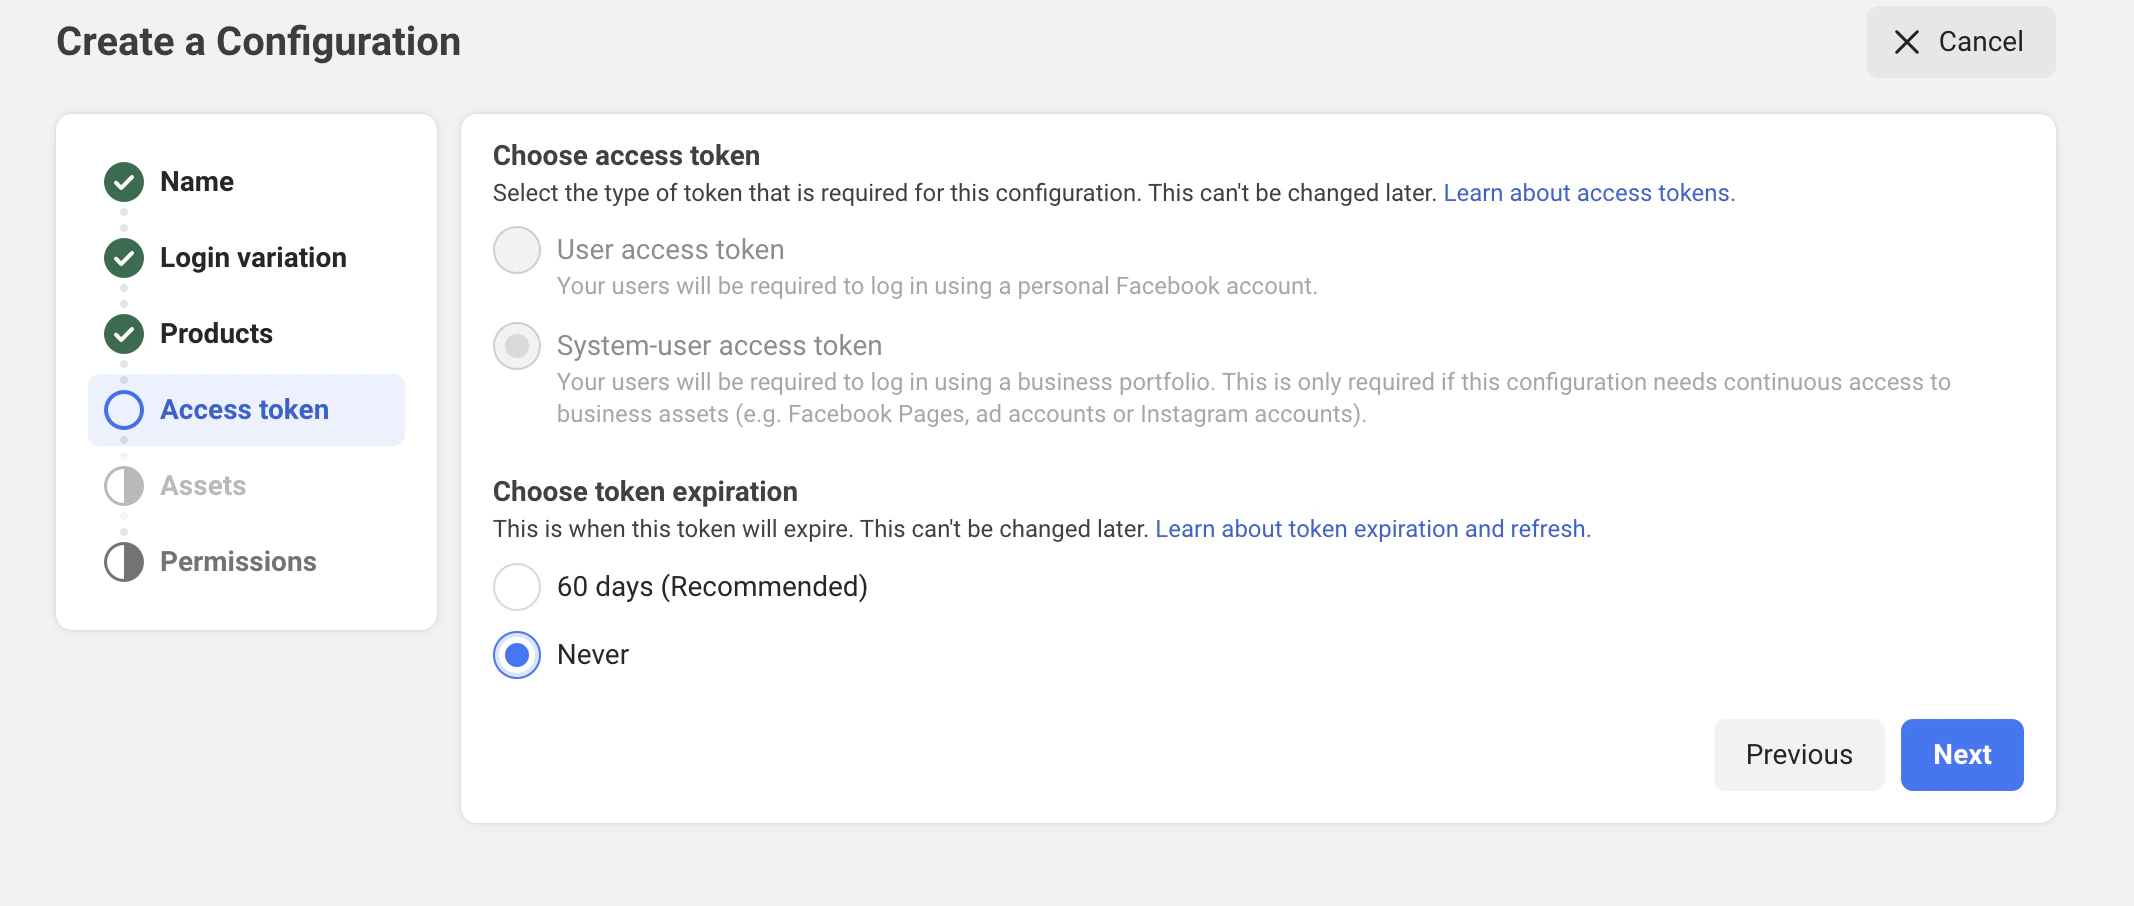The image size is (2134, 906).
Task: Switch to the Products step
Action: 216,334
